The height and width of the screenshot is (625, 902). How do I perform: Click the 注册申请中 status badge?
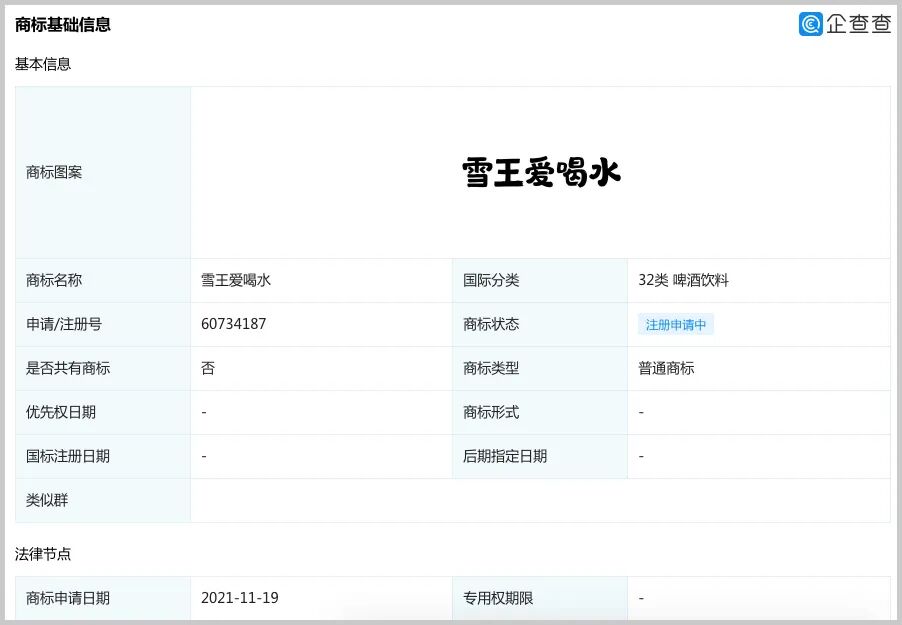(675, 325)
